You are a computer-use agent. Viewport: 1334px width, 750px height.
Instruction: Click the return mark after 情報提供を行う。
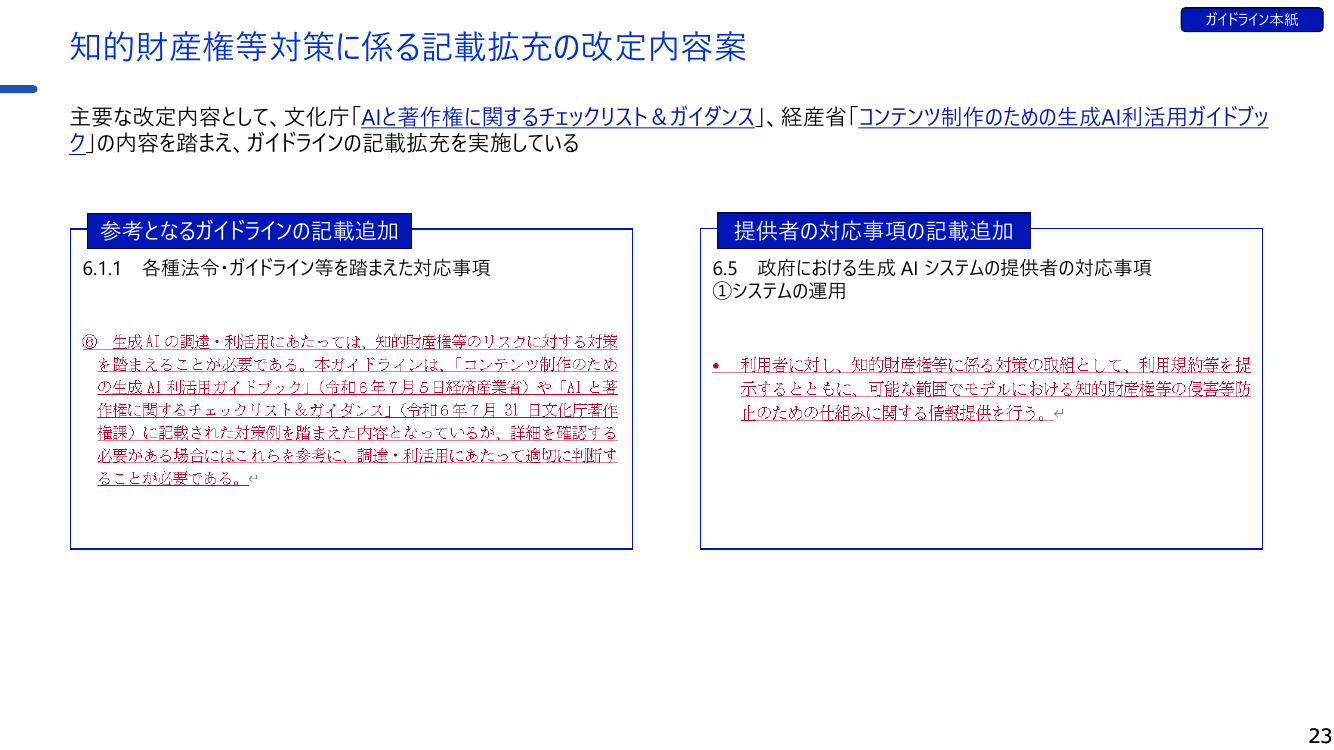coord(1059,414)
